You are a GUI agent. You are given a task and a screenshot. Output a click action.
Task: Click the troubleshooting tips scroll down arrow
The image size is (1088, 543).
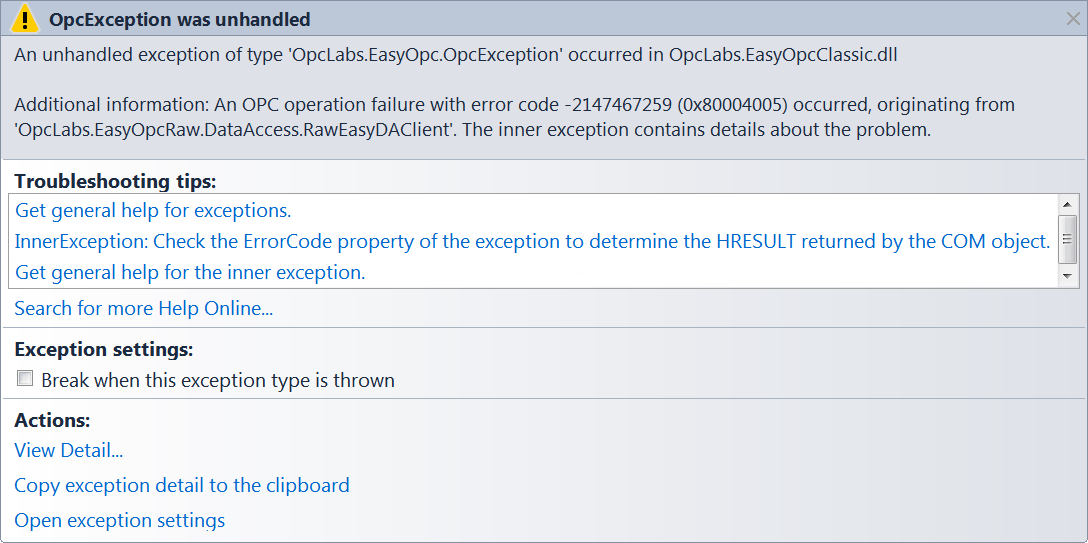[1069, 277]
